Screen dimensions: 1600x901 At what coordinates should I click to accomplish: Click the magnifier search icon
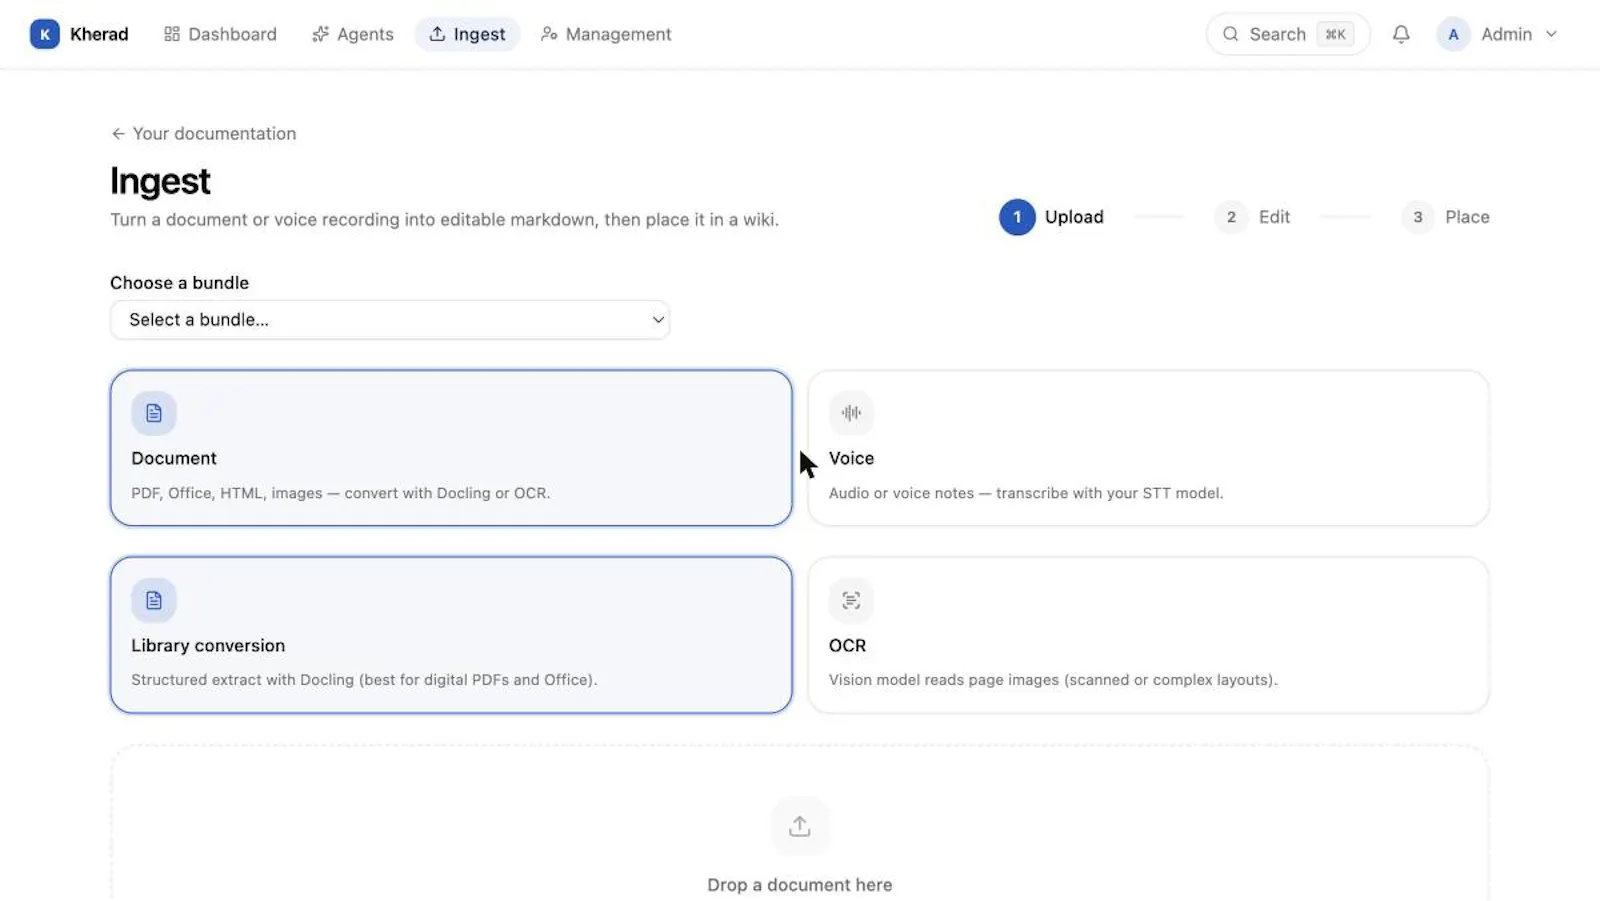coord(1231,34)
